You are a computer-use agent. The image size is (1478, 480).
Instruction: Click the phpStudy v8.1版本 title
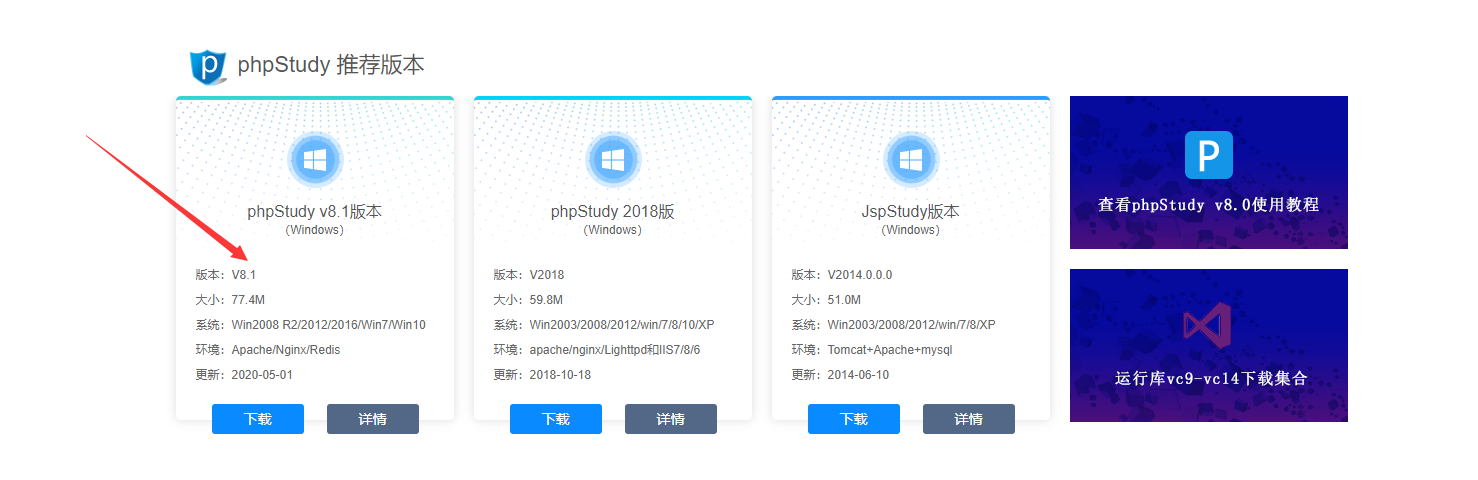(x=315, y=212)
